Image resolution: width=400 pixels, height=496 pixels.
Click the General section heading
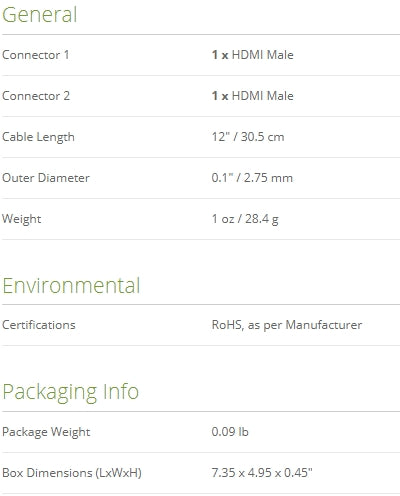40,15
